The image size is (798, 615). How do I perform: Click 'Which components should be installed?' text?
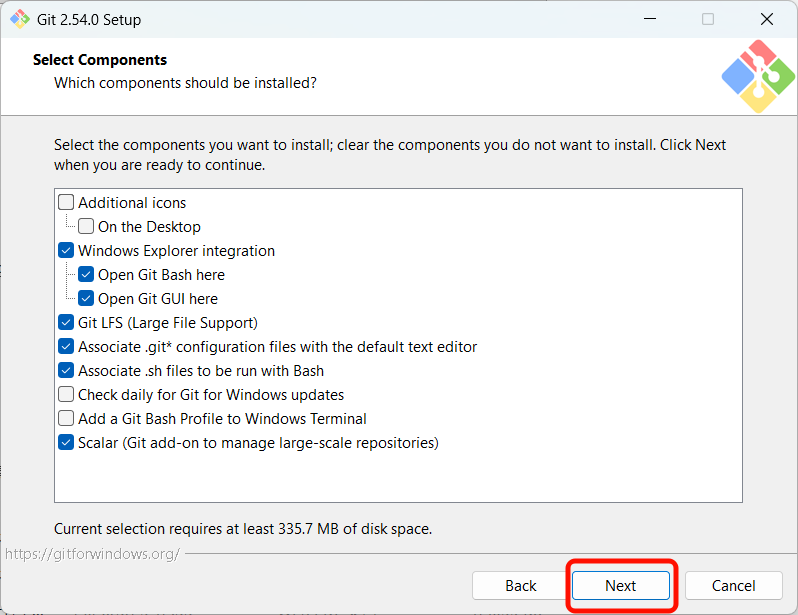185,83
